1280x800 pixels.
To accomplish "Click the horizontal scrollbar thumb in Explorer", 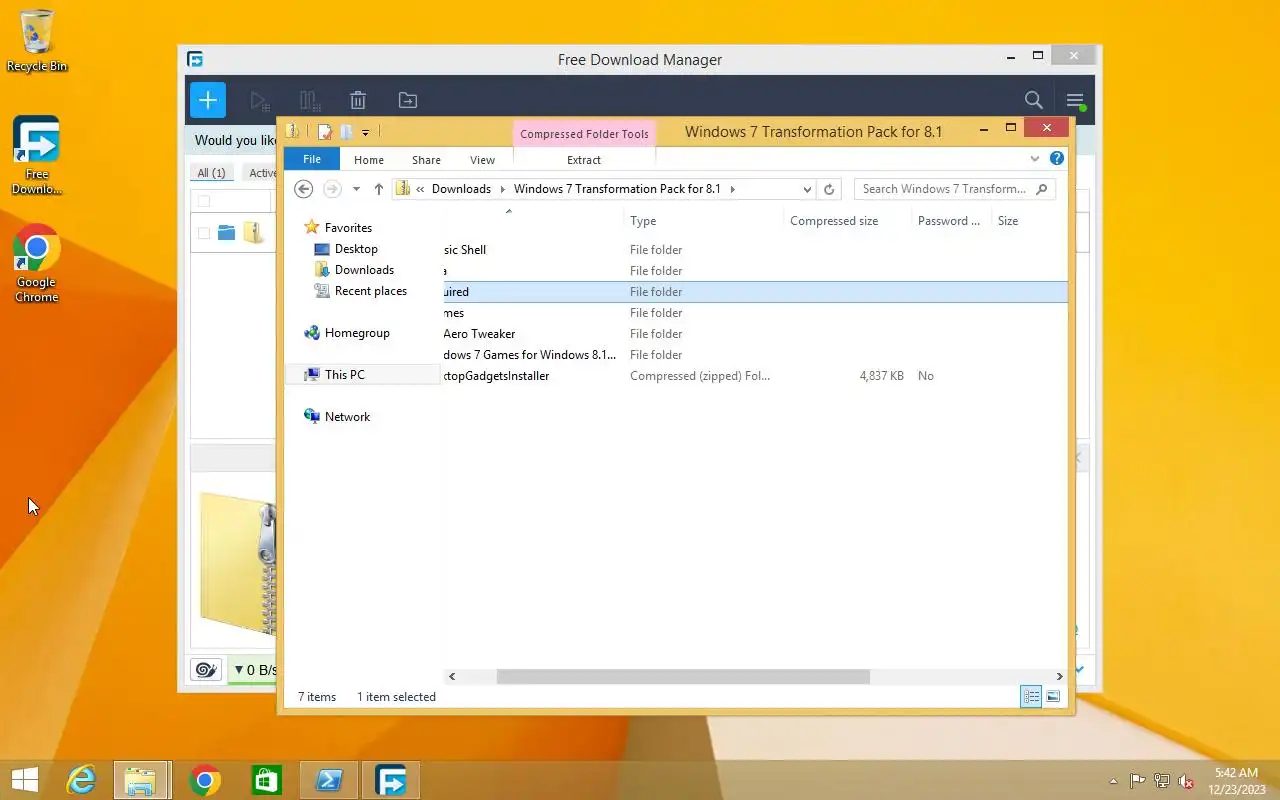I will coord(683,677).
